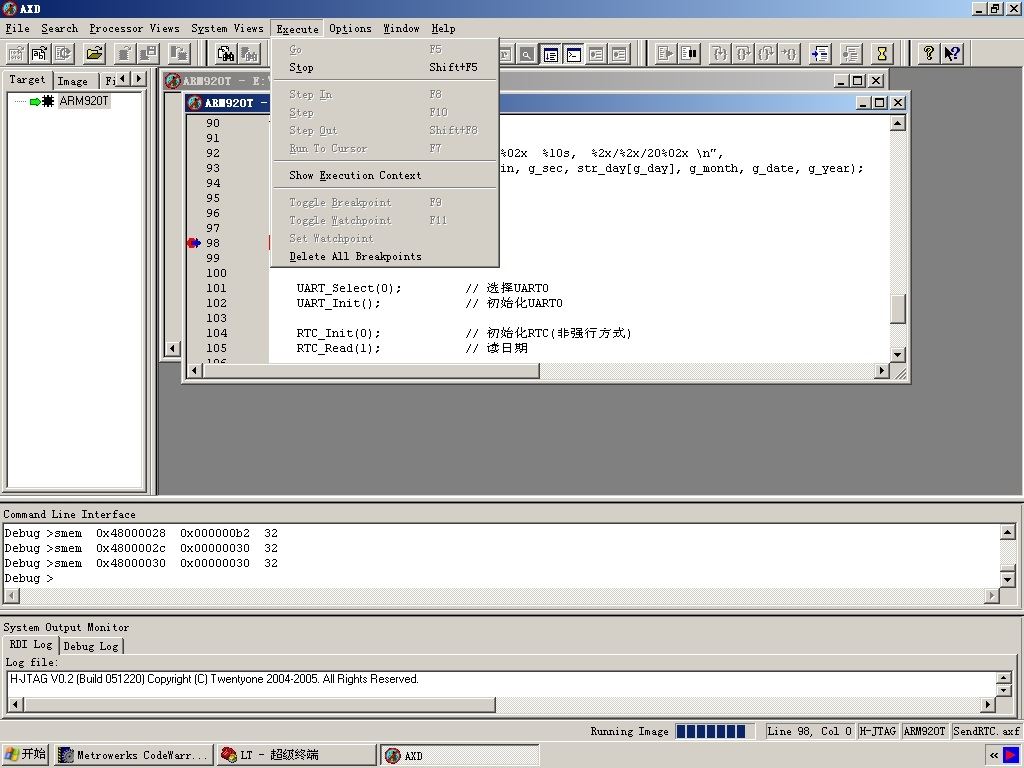Click the Stop execution toolbar icon

[x=689, y=54]
